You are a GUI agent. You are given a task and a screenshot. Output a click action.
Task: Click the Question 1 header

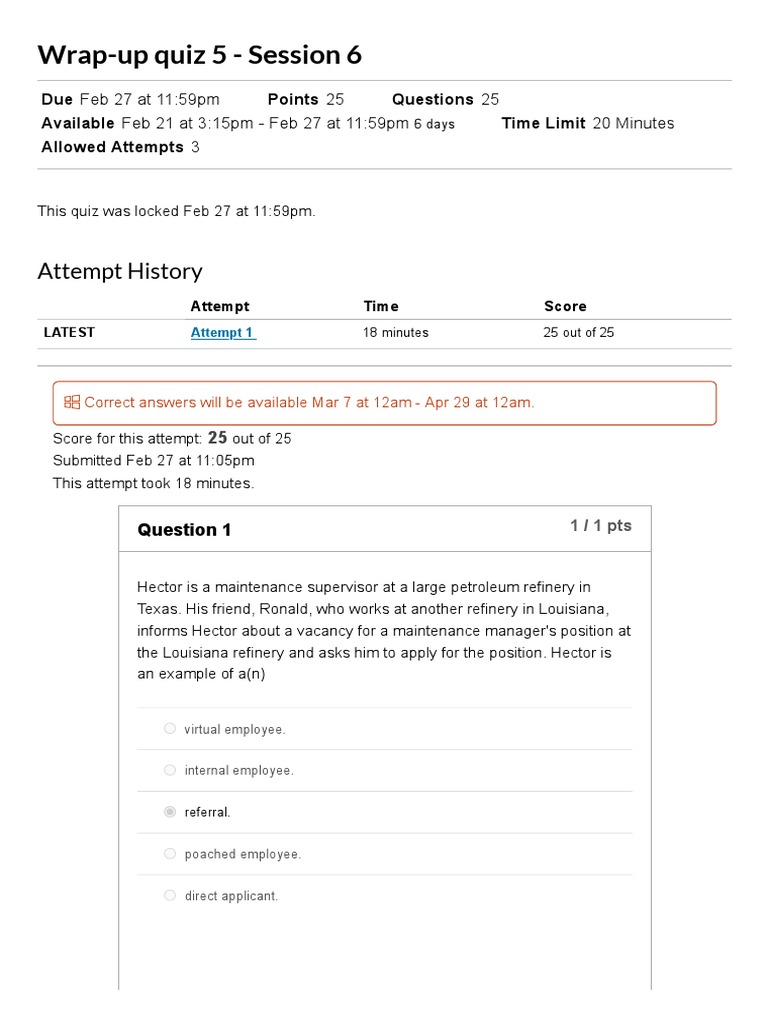[184, 530]
